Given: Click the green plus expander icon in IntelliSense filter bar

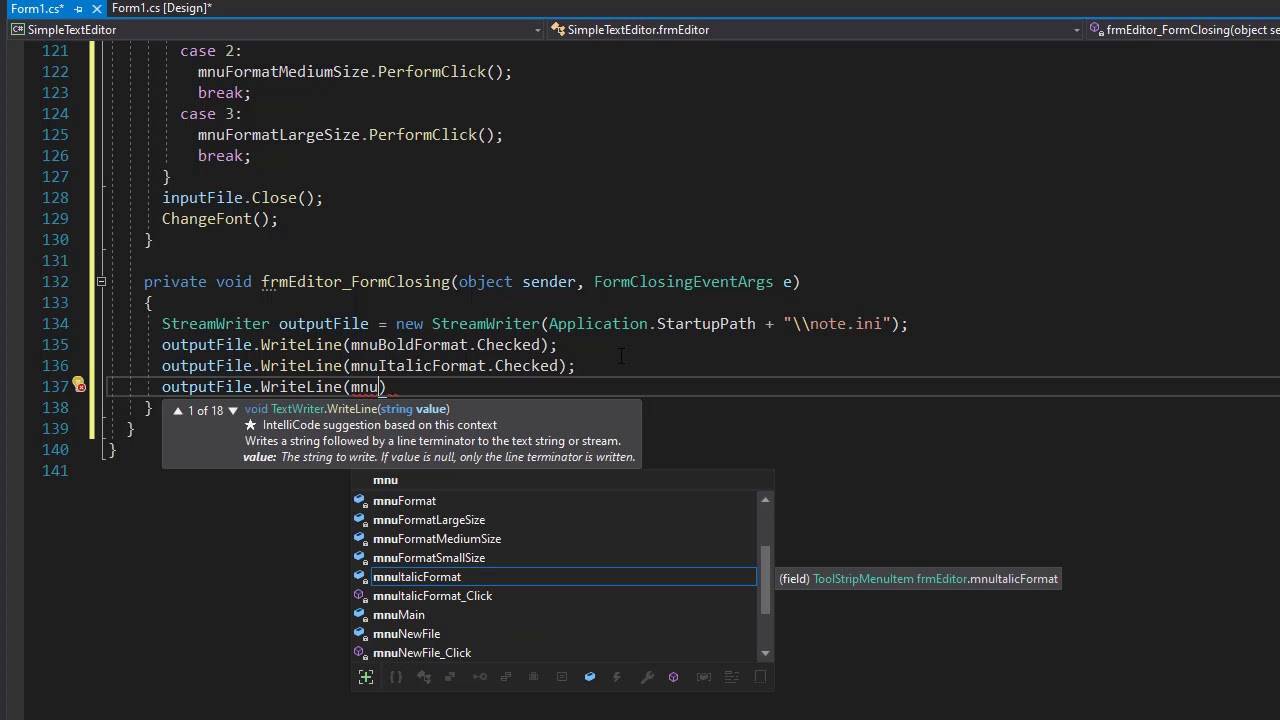Looking at the screenshot, I should click(x=366, y=677).
